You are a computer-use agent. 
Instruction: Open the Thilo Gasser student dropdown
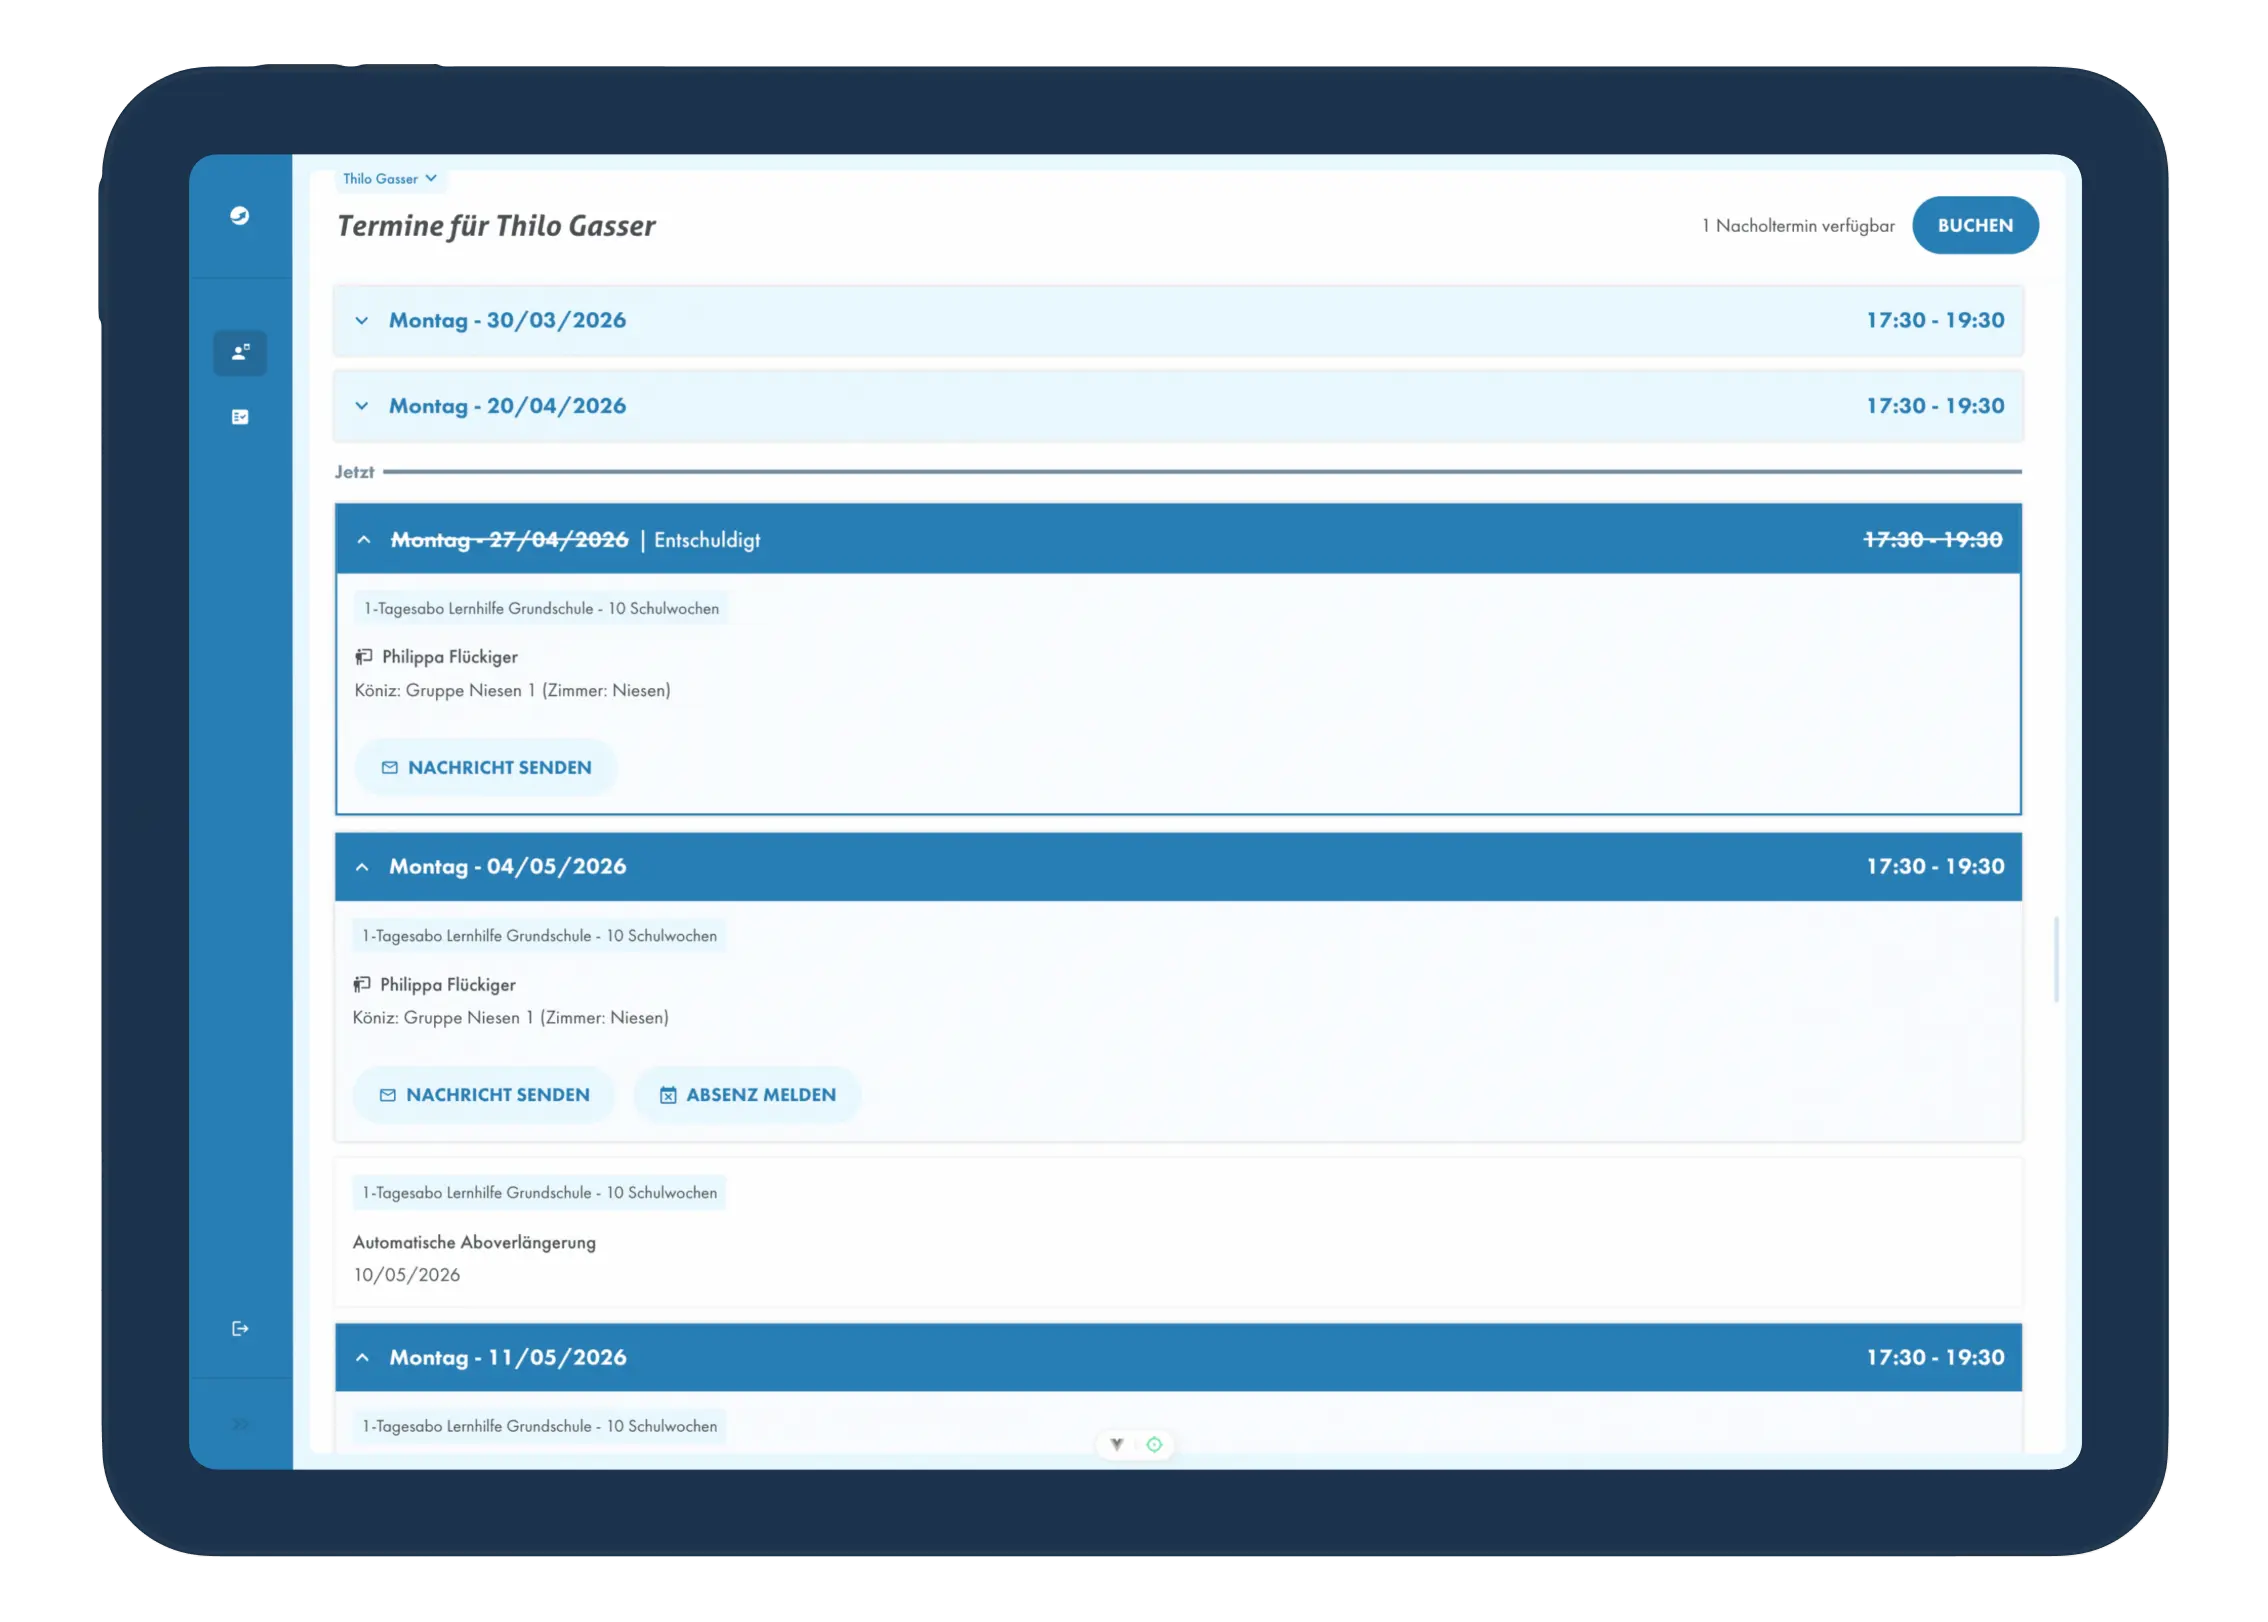pyautogui.click(x=390, y=179)
